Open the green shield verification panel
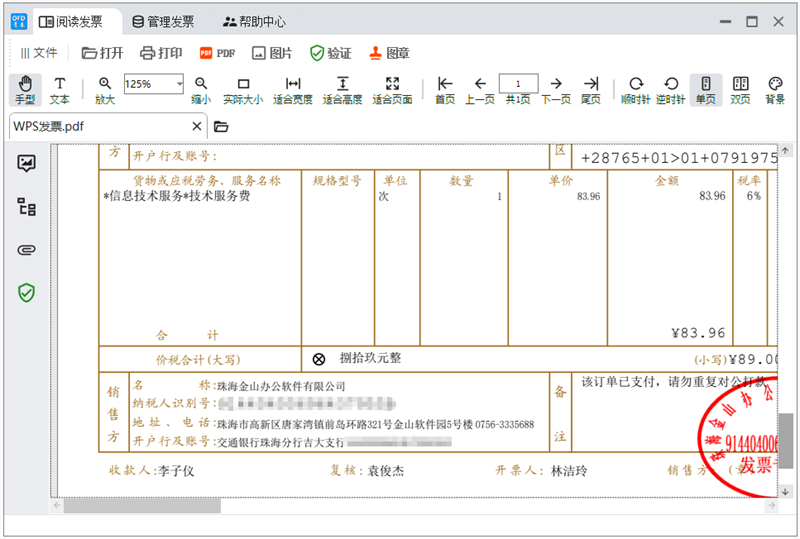This screenshot has height=539, width=800. [x=27, y=293]
